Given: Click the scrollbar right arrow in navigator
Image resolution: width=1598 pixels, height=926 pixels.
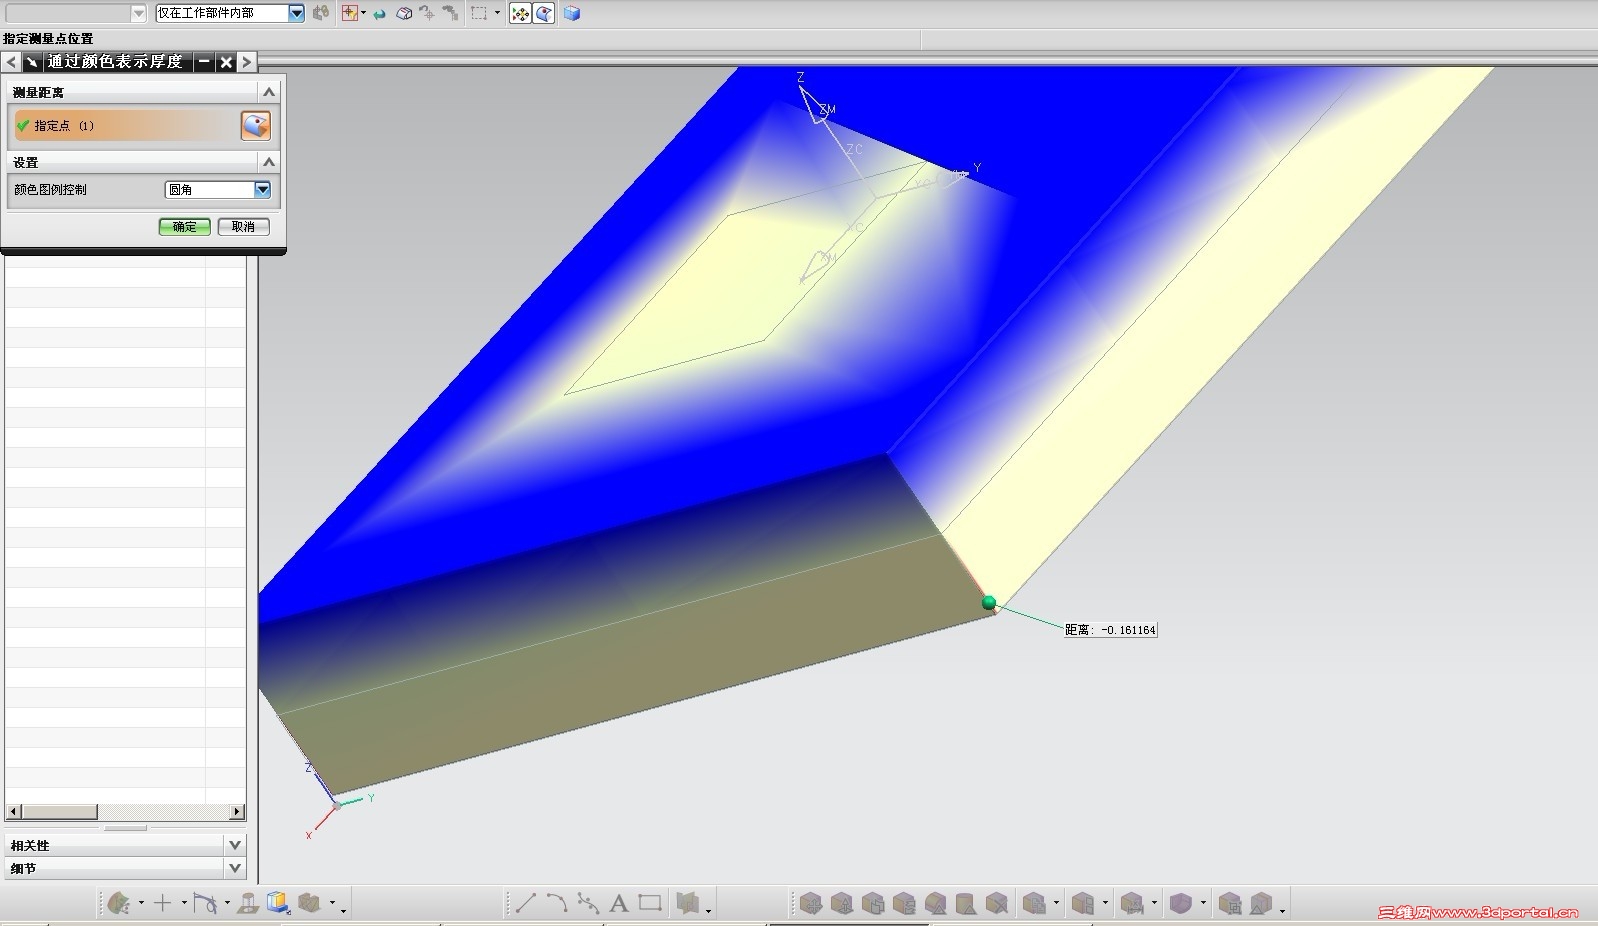Looking at the screenshot, I should pyautogui.click(x=237, y=812).
